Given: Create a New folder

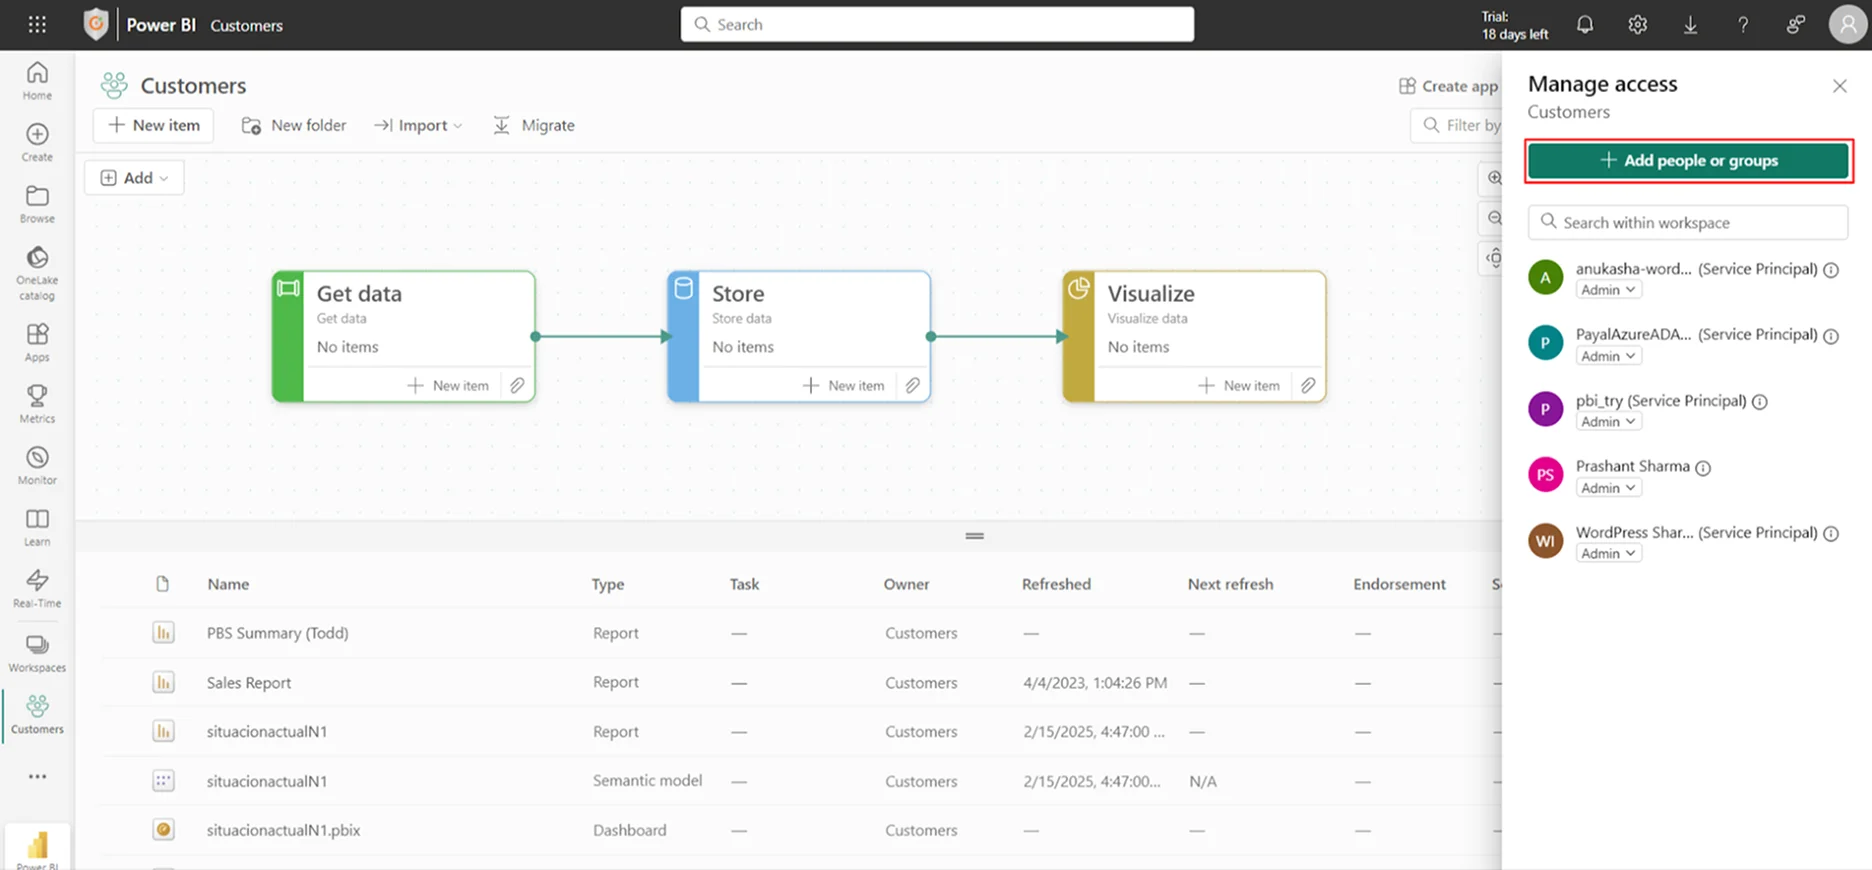Looking at the screenshot, I should pos(294,125).
